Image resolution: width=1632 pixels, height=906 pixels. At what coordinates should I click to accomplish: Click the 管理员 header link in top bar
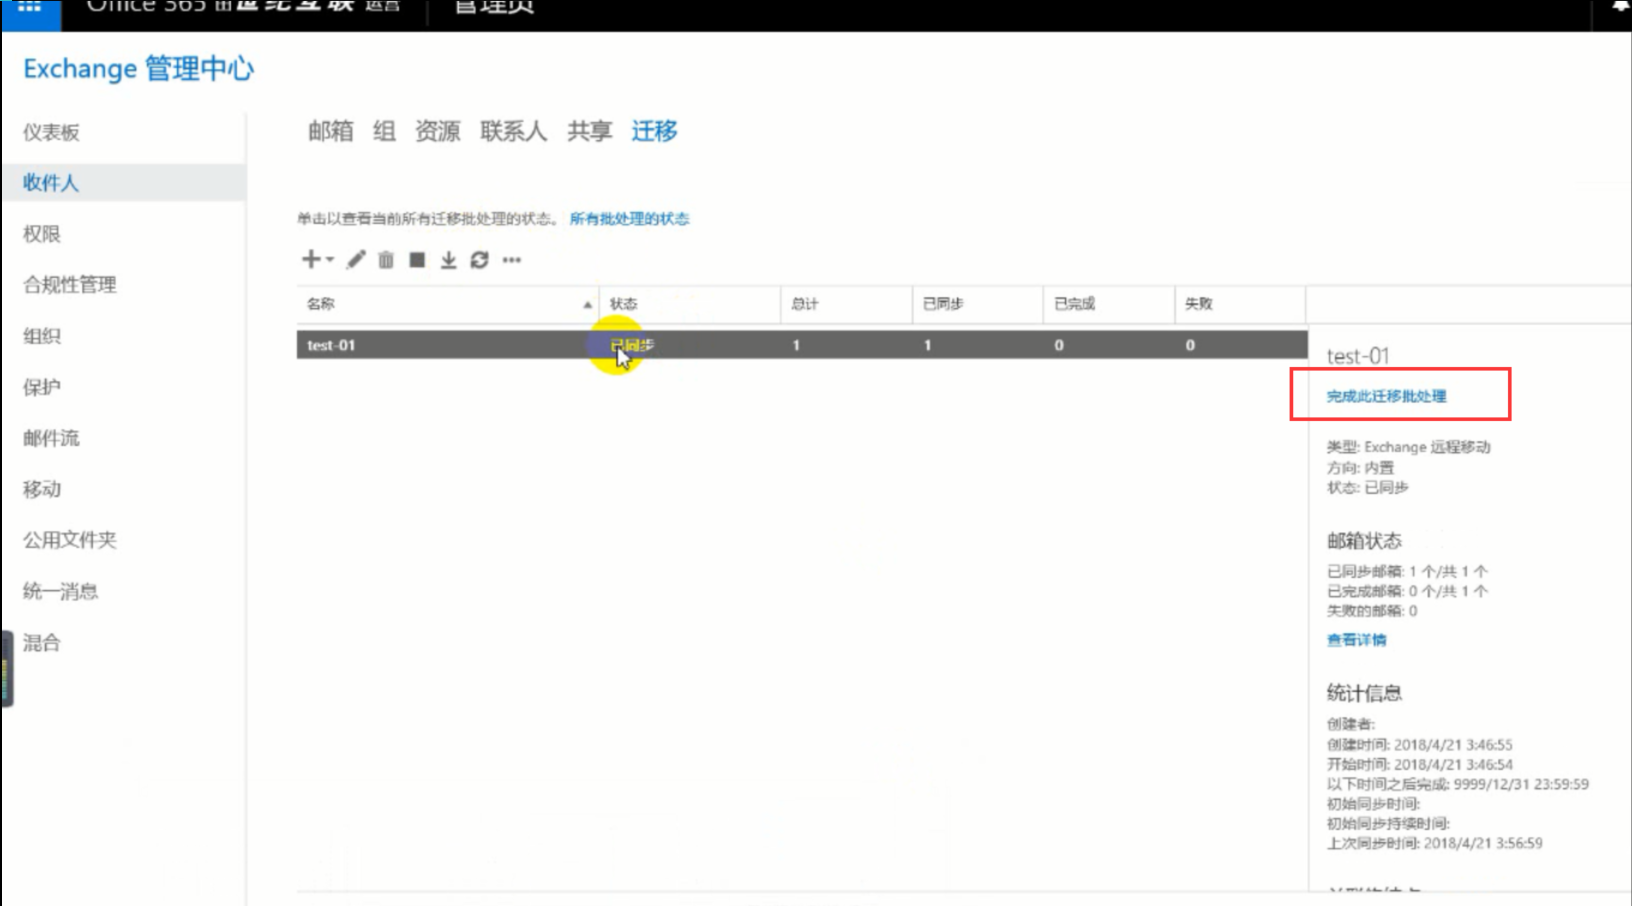pyautogui.click(x=494, y=7)
